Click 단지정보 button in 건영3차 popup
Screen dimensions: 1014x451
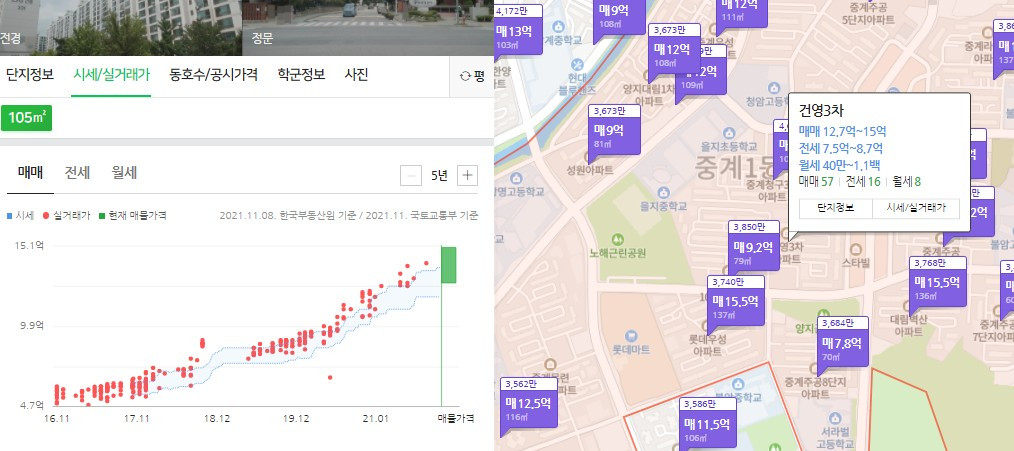(x=836, y=208)
